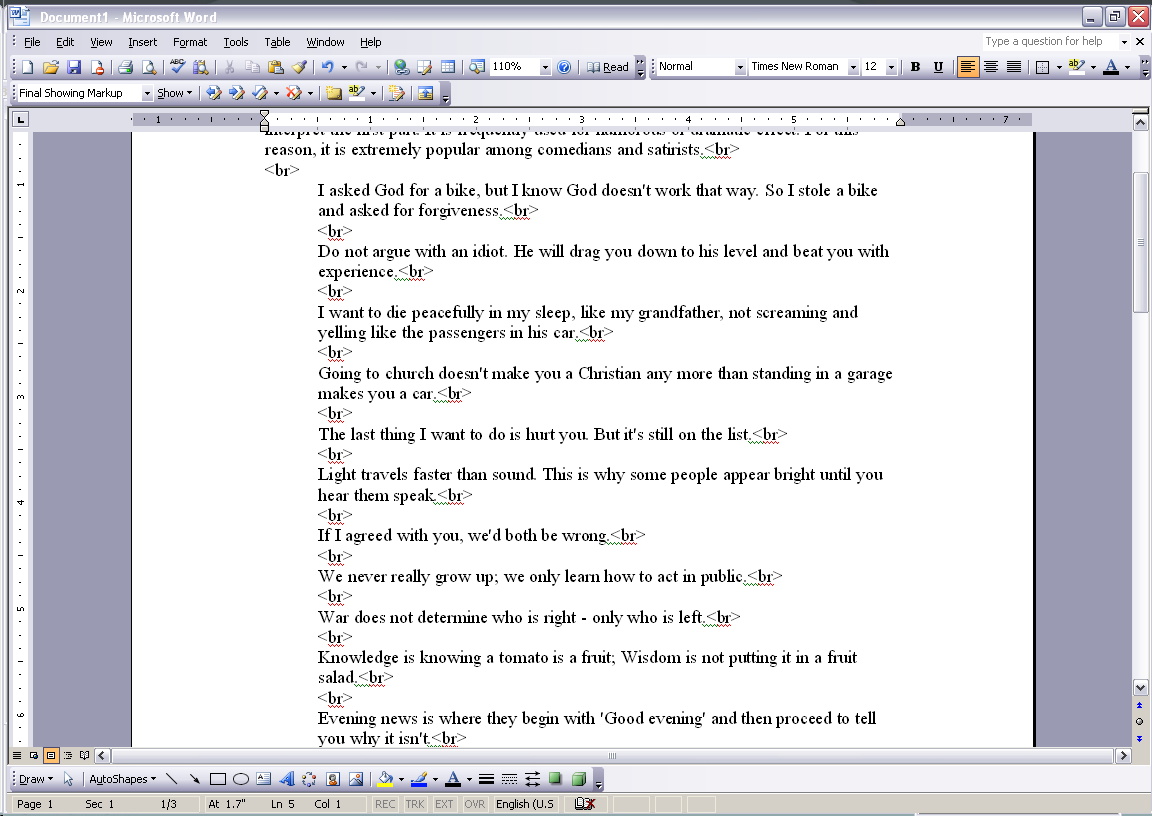Open the Draw menu dropdown

36,779
